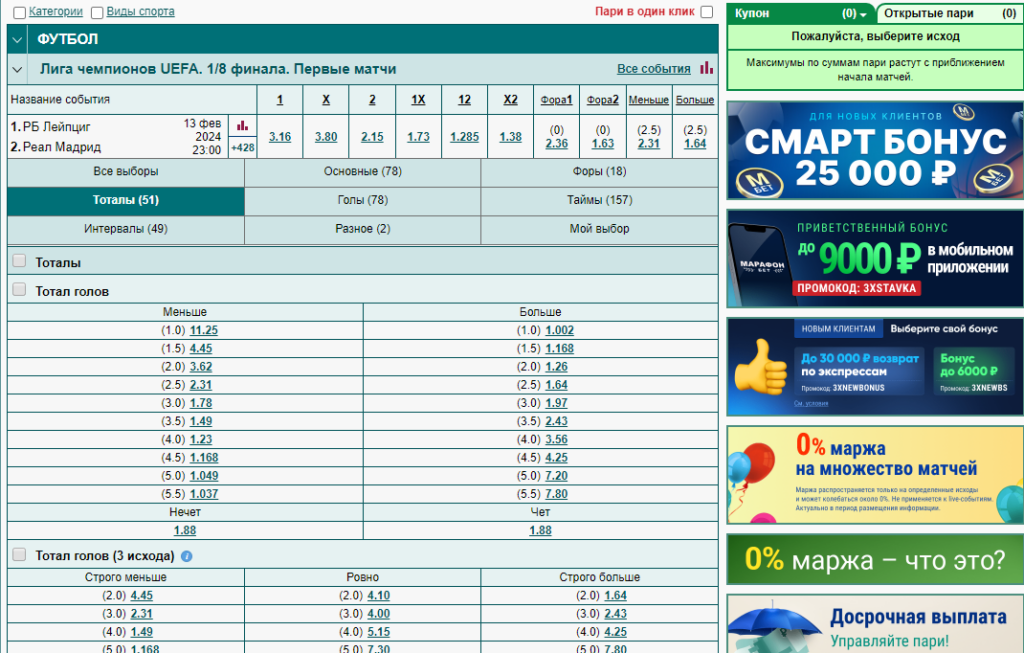Open the Досрочная выплата banner
This screenshot has width=1024, height=653.
(x=875, y=624)
